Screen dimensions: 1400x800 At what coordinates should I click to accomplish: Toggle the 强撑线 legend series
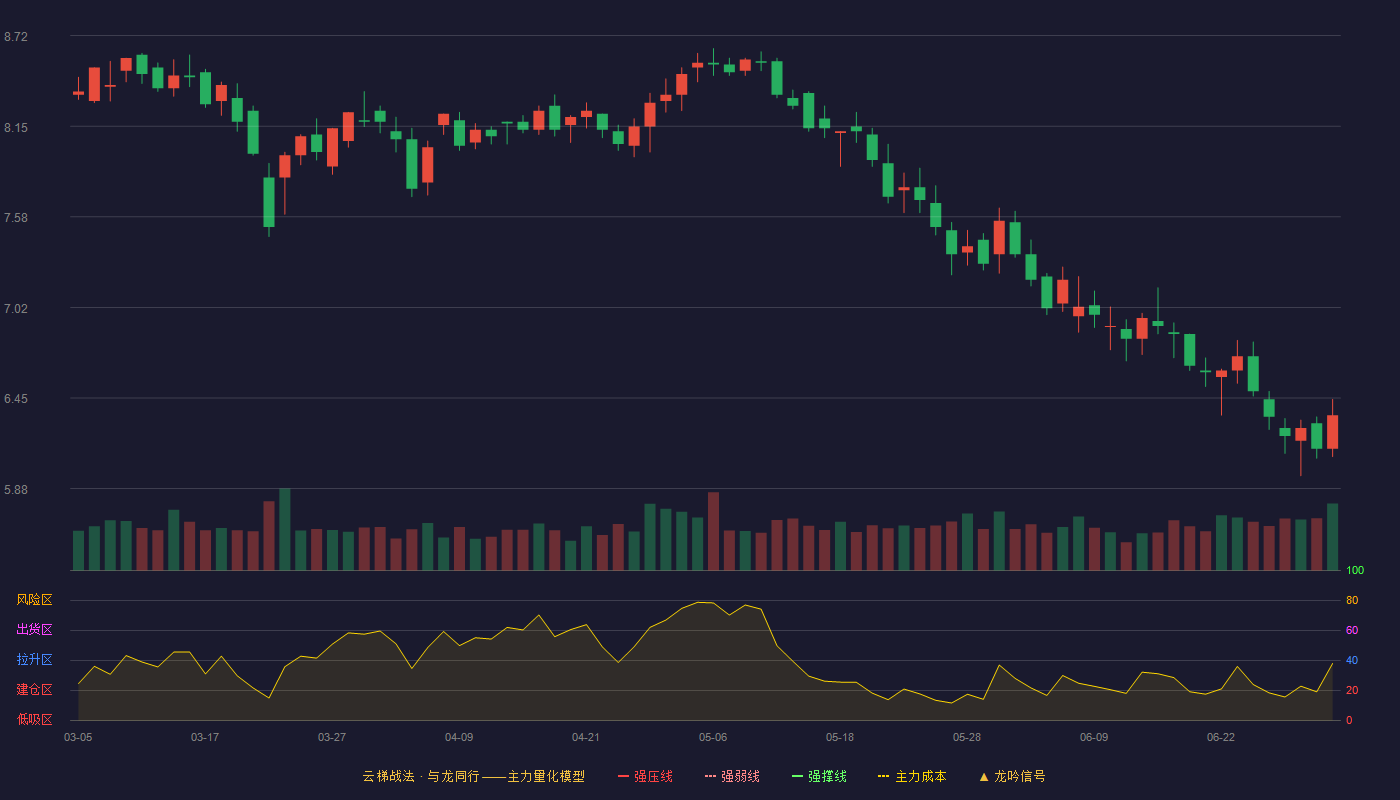pyautogui.click(x=819, y=776)
